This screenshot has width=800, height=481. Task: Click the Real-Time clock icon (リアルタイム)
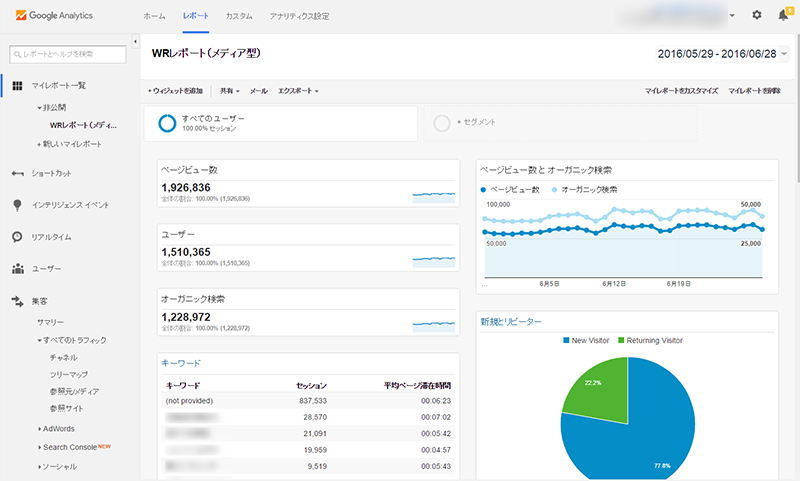(x=17, y=237)
